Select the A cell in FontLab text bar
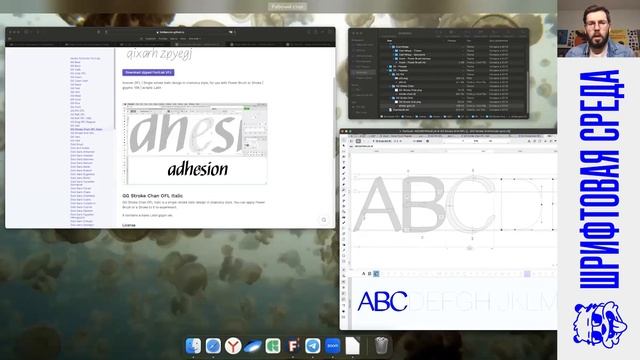The height and width of the screenshot is (360, 640). [x=363, y=273]
